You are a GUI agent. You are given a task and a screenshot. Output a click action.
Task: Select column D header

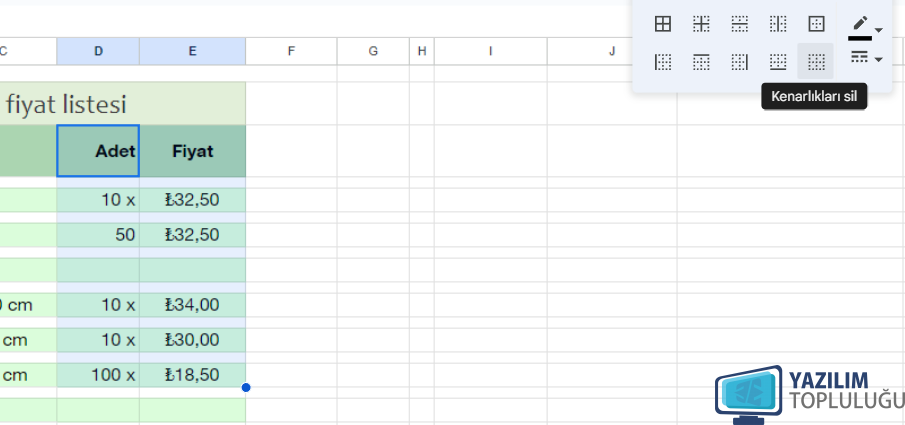point(98,51)
